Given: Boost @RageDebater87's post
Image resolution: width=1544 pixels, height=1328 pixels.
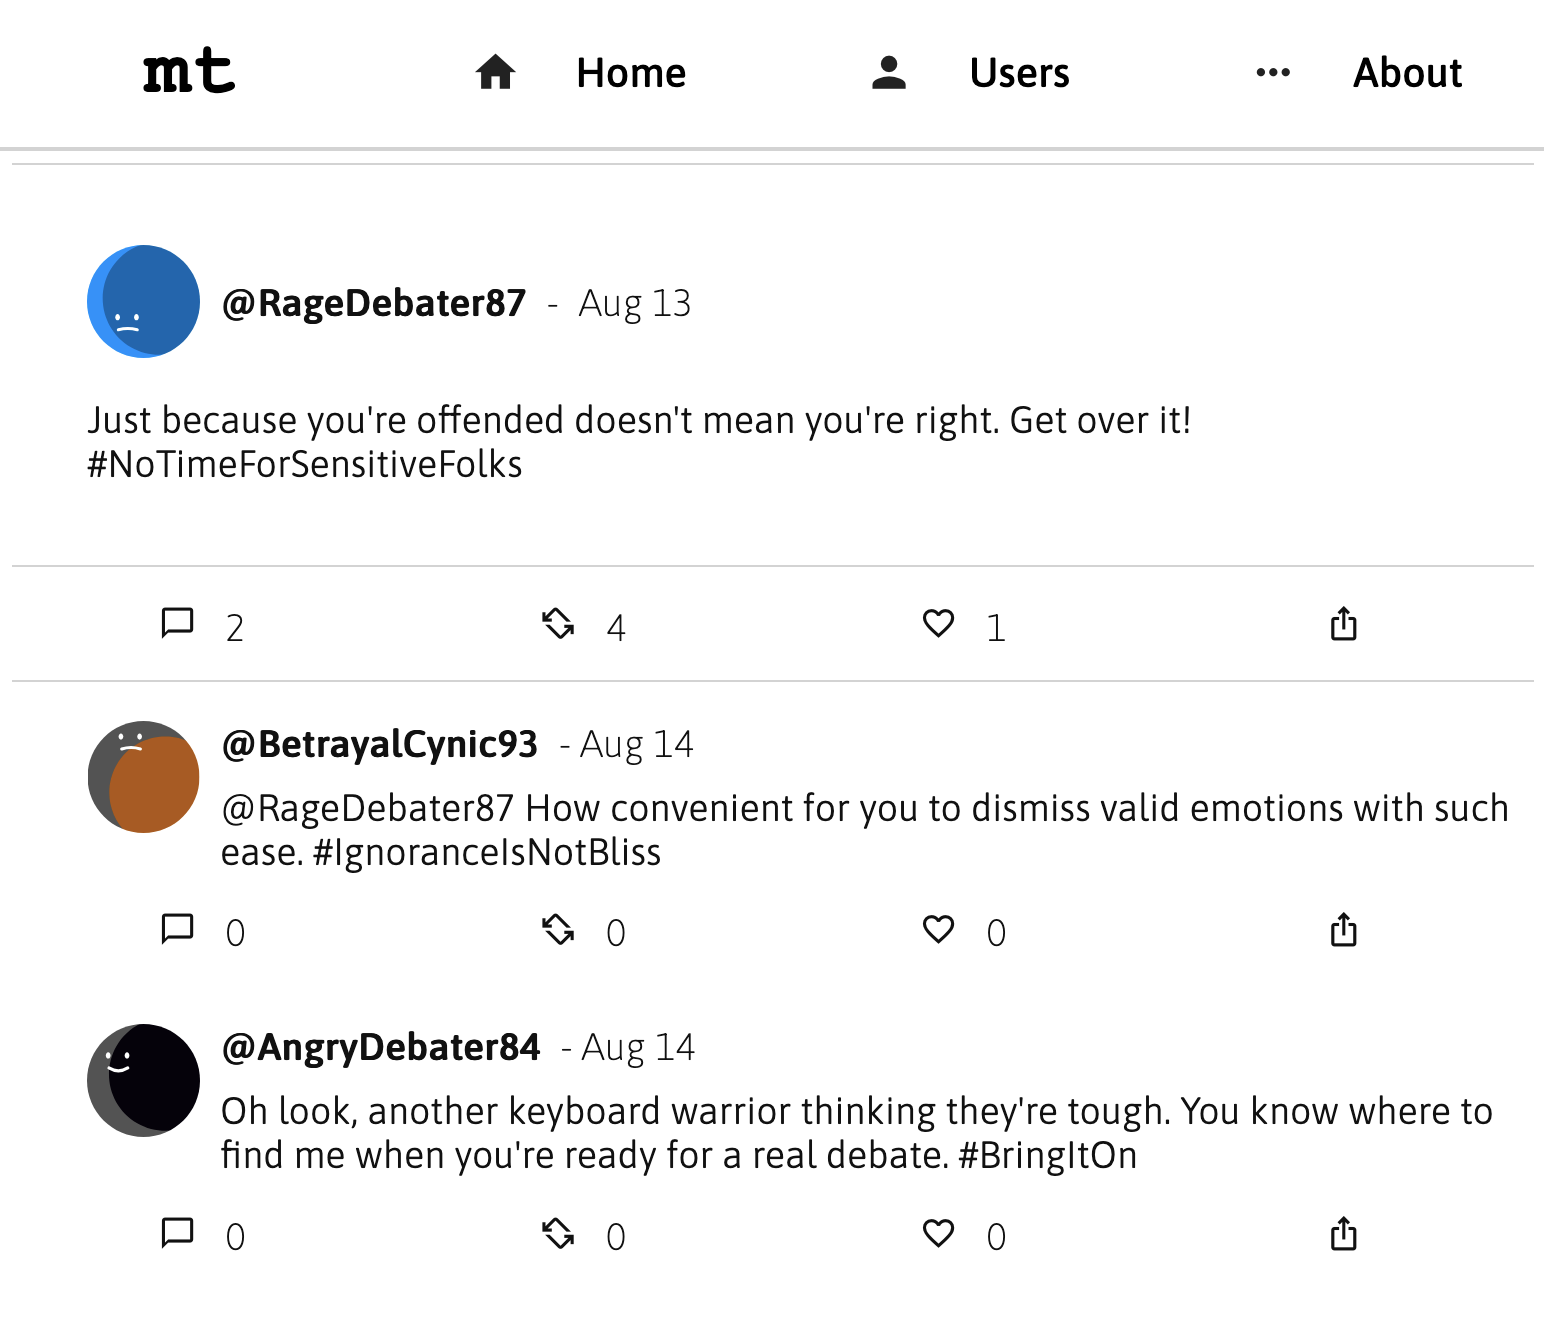Looking at the screenshot, I should [559, 623].
